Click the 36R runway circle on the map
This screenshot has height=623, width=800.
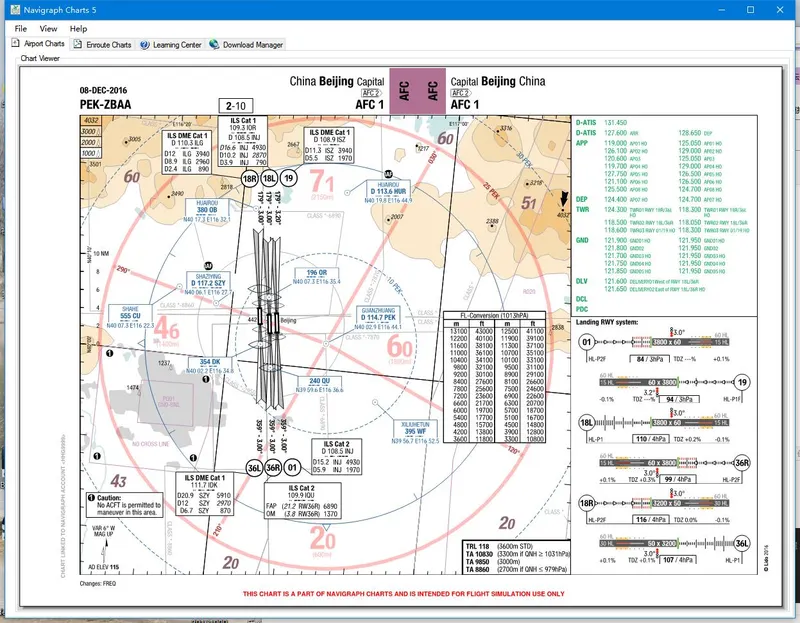coord(273,467)
